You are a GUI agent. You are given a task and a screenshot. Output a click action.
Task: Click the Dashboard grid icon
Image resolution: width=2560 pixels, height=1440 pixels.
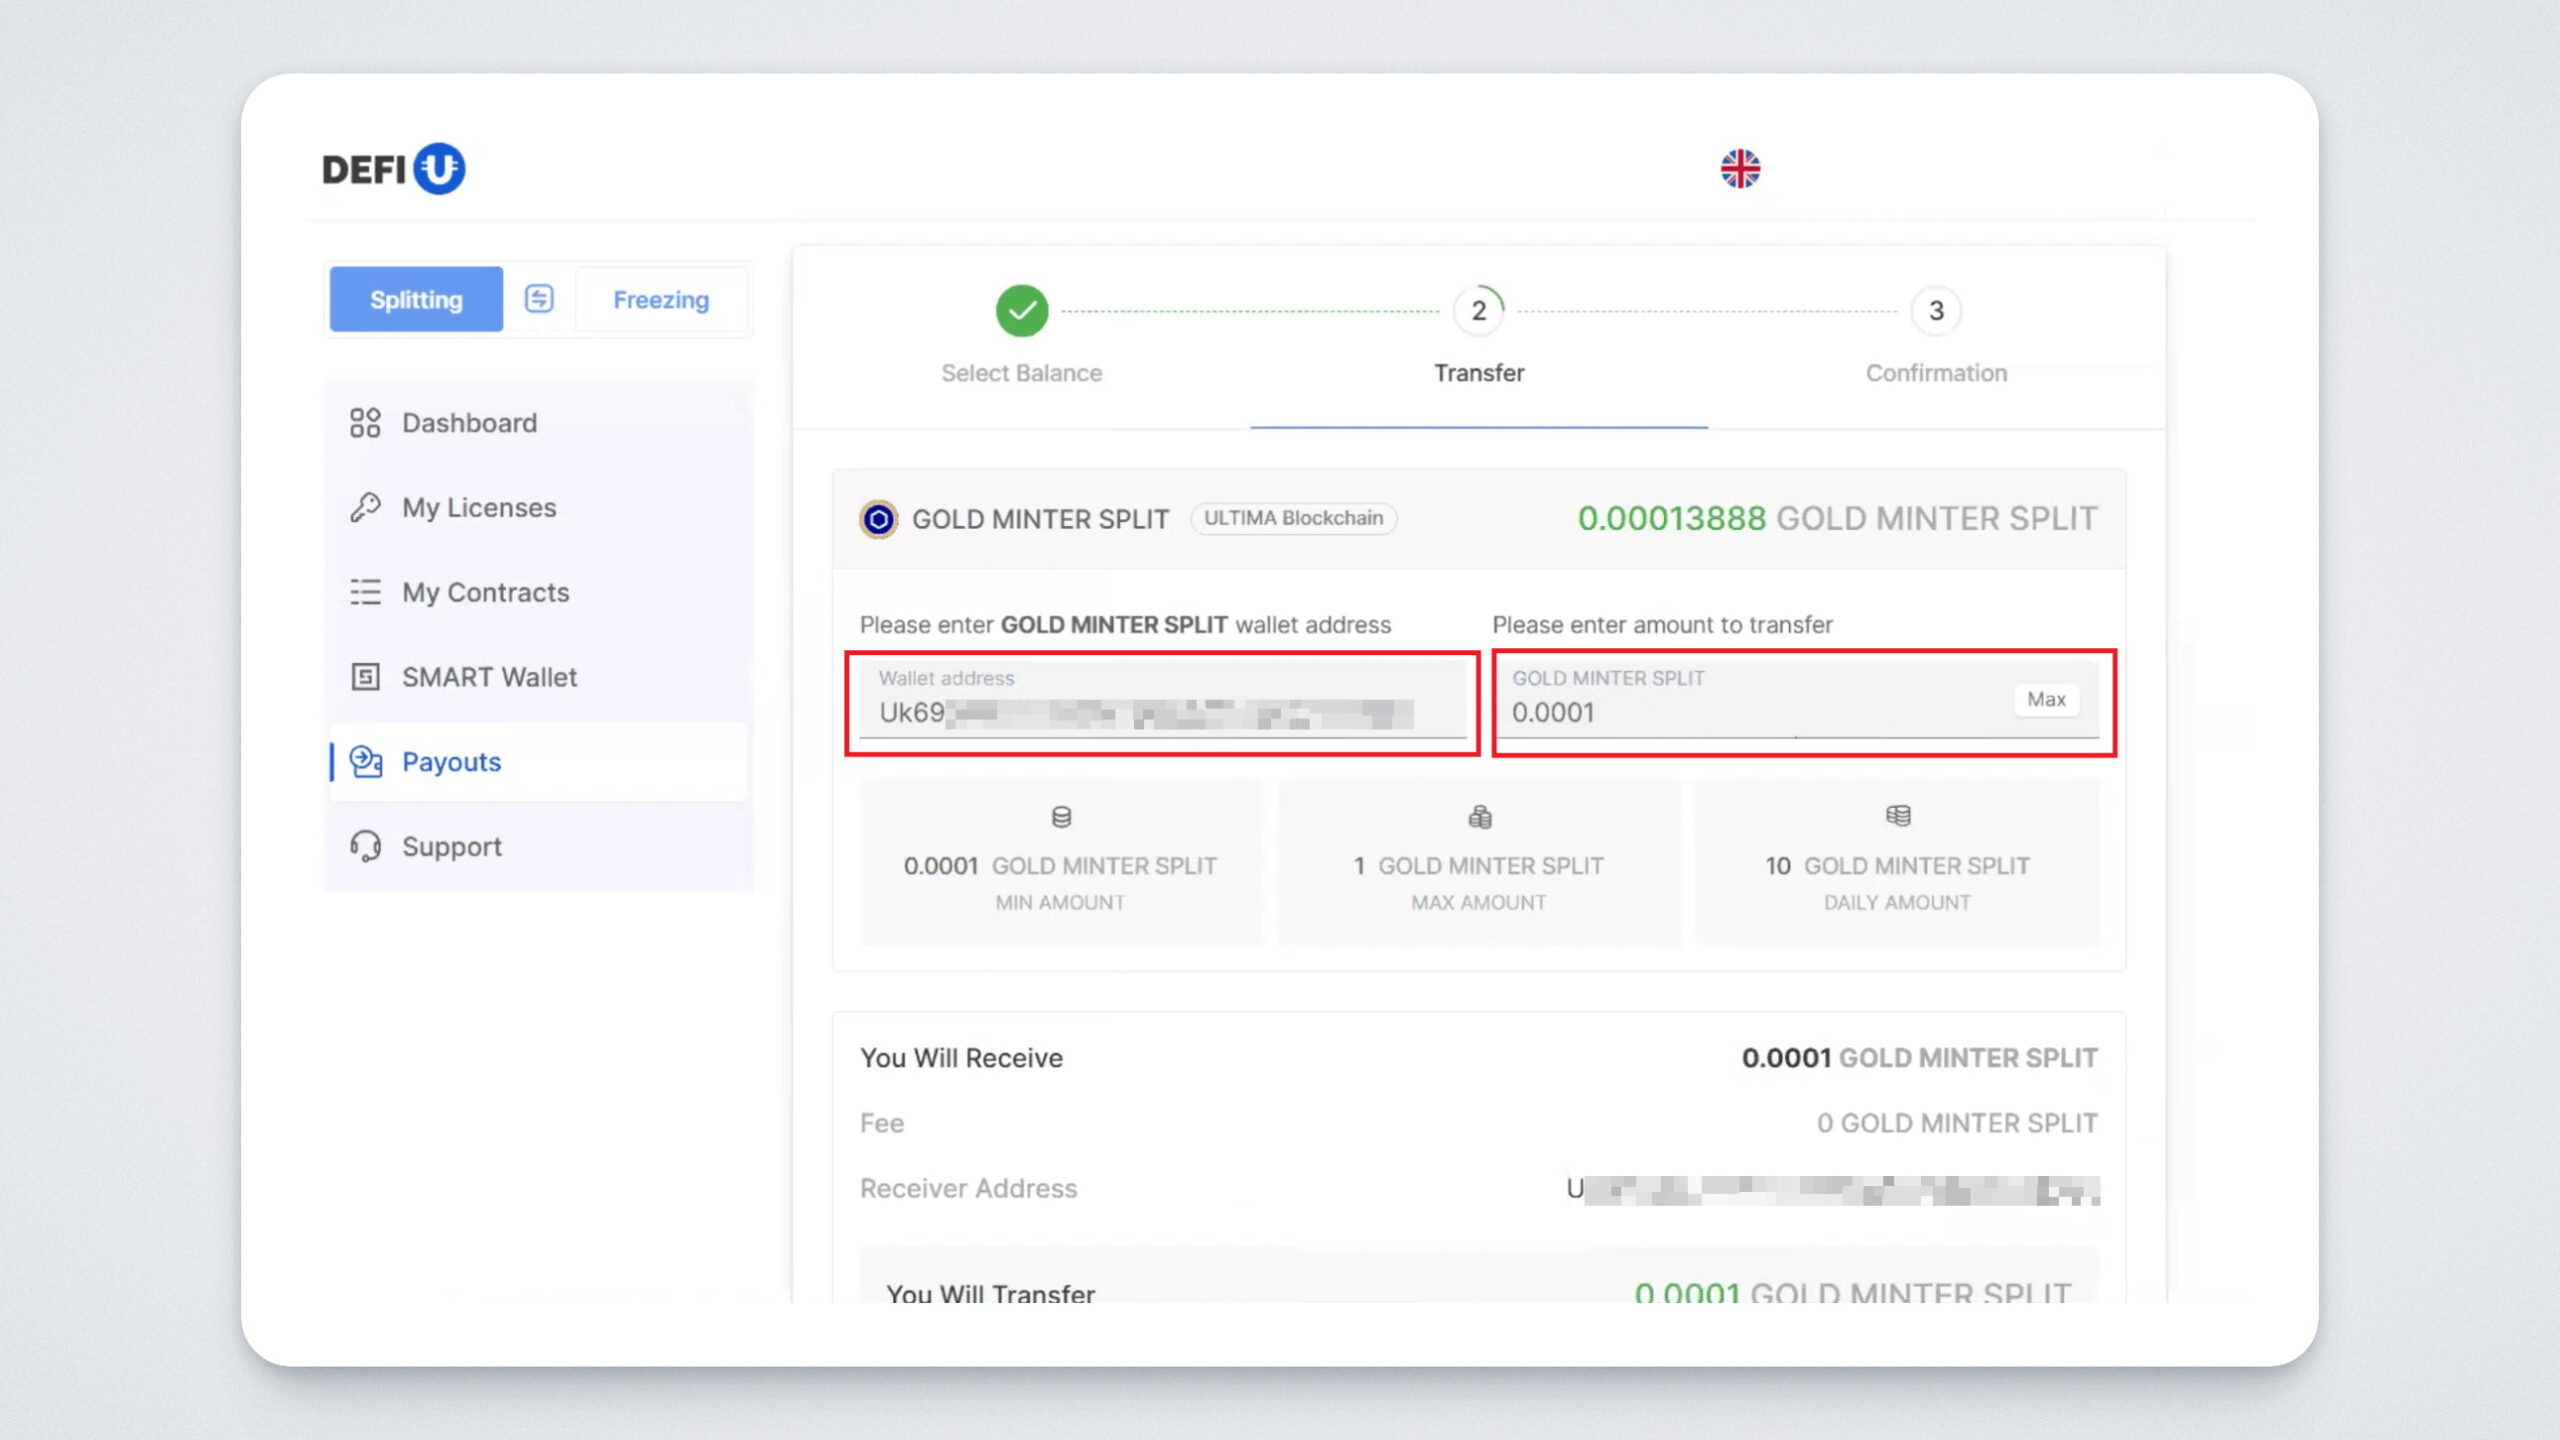(x=365, y=423)
